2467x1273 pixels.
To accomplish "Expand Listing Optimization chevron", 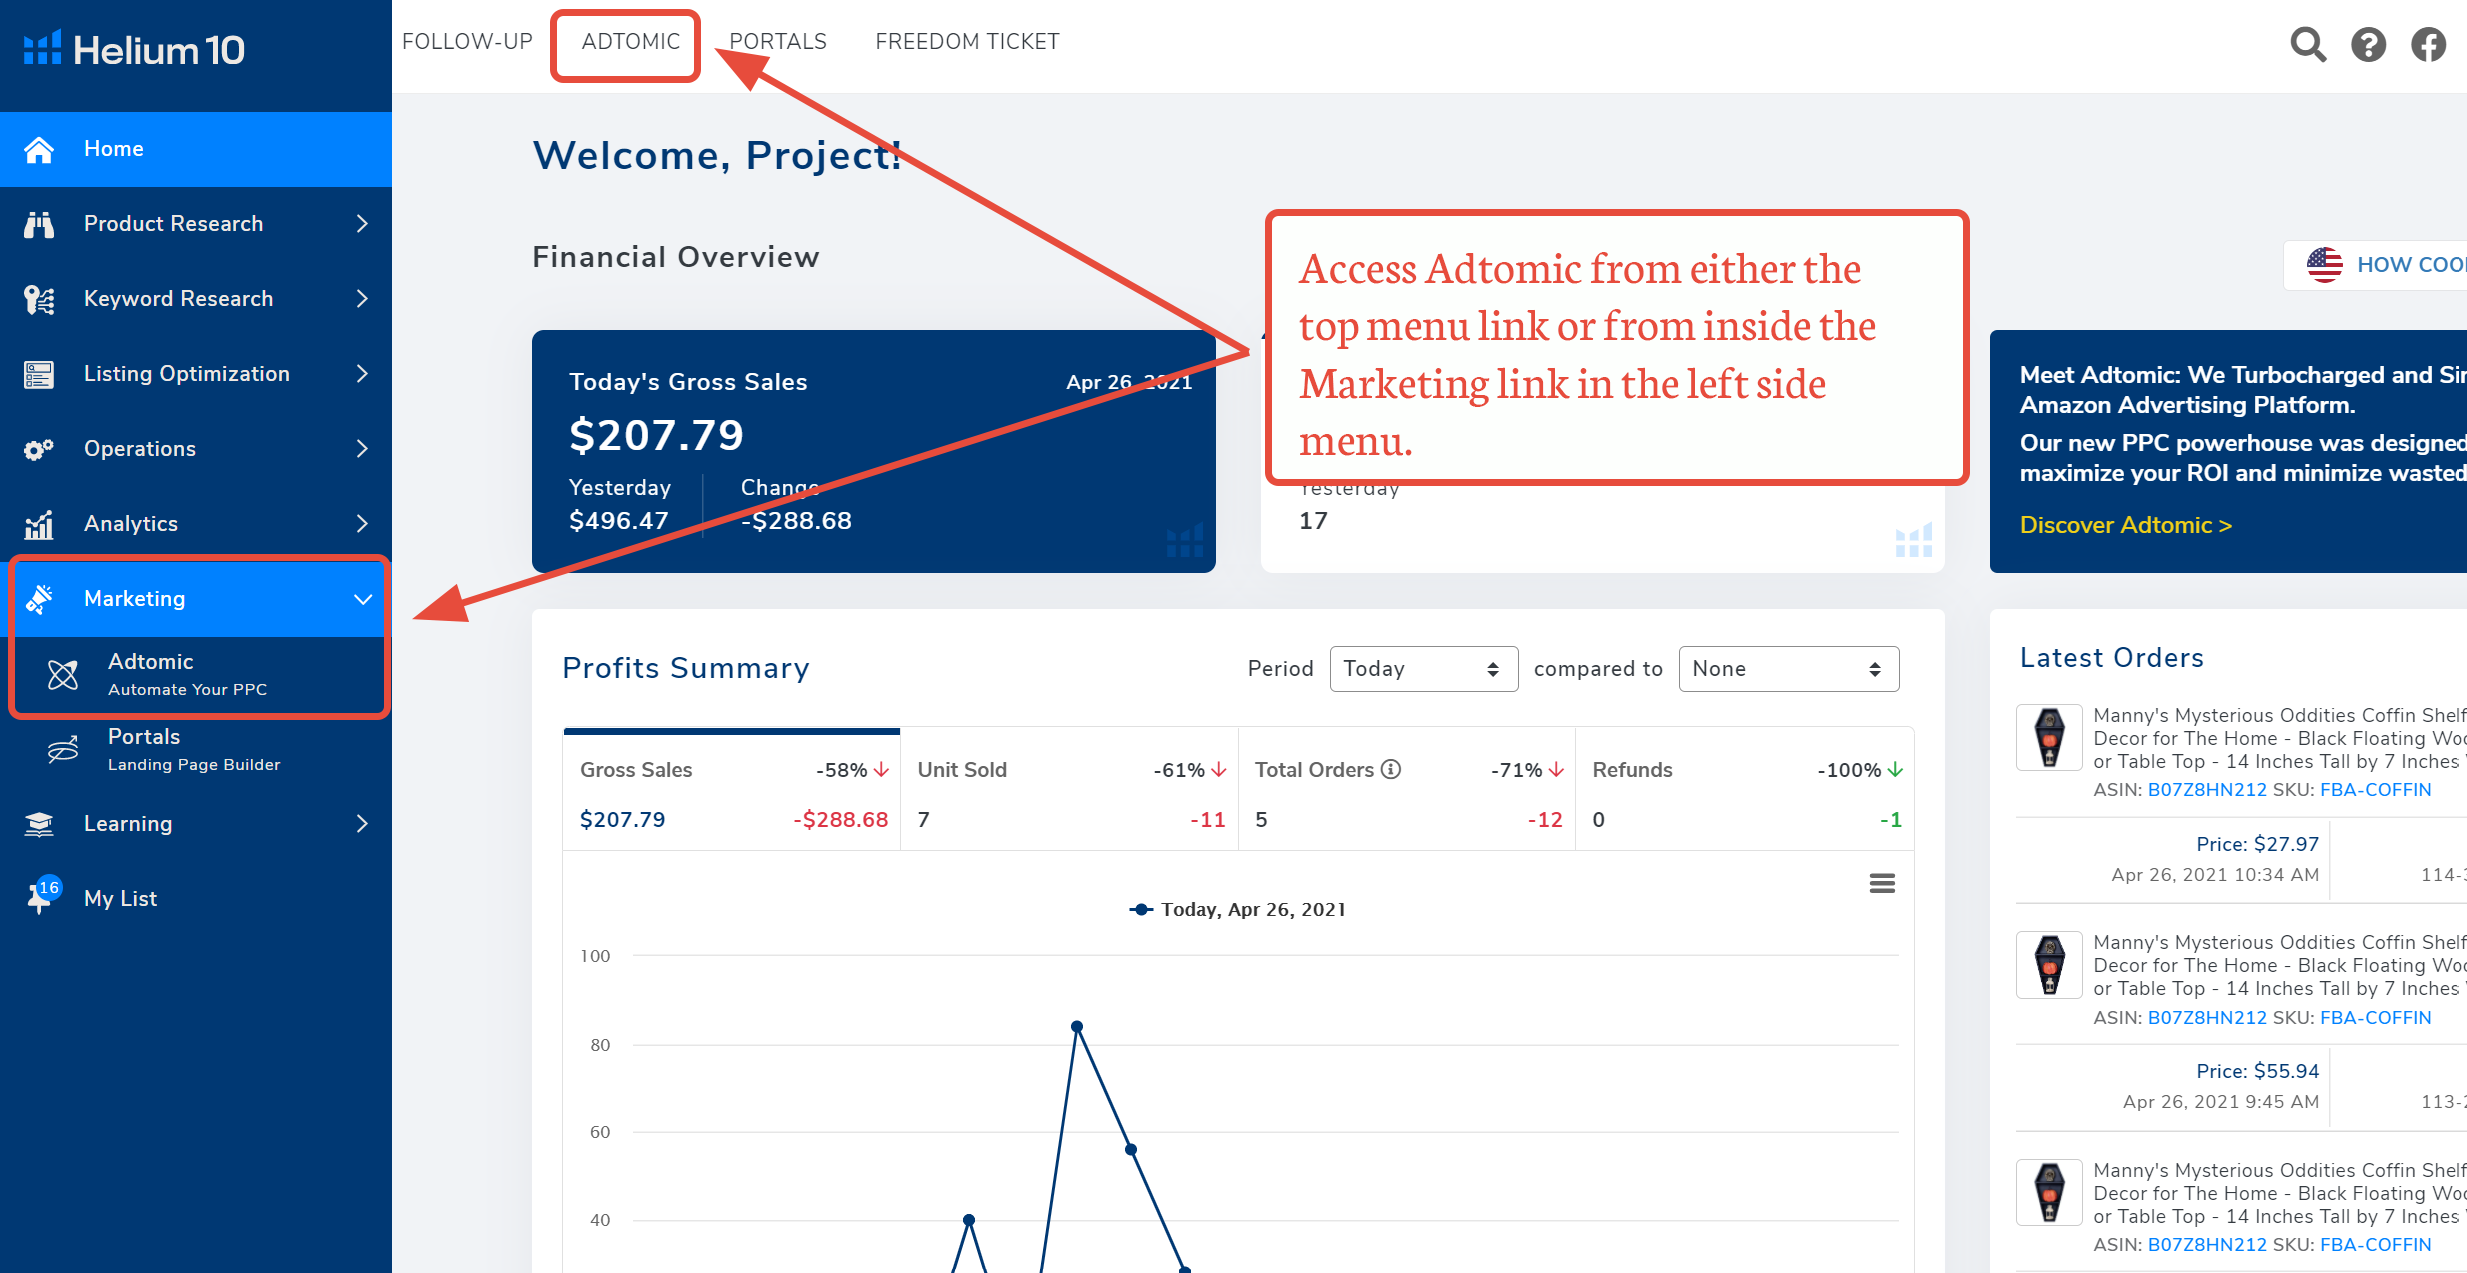I will click(x=362, y=374).
